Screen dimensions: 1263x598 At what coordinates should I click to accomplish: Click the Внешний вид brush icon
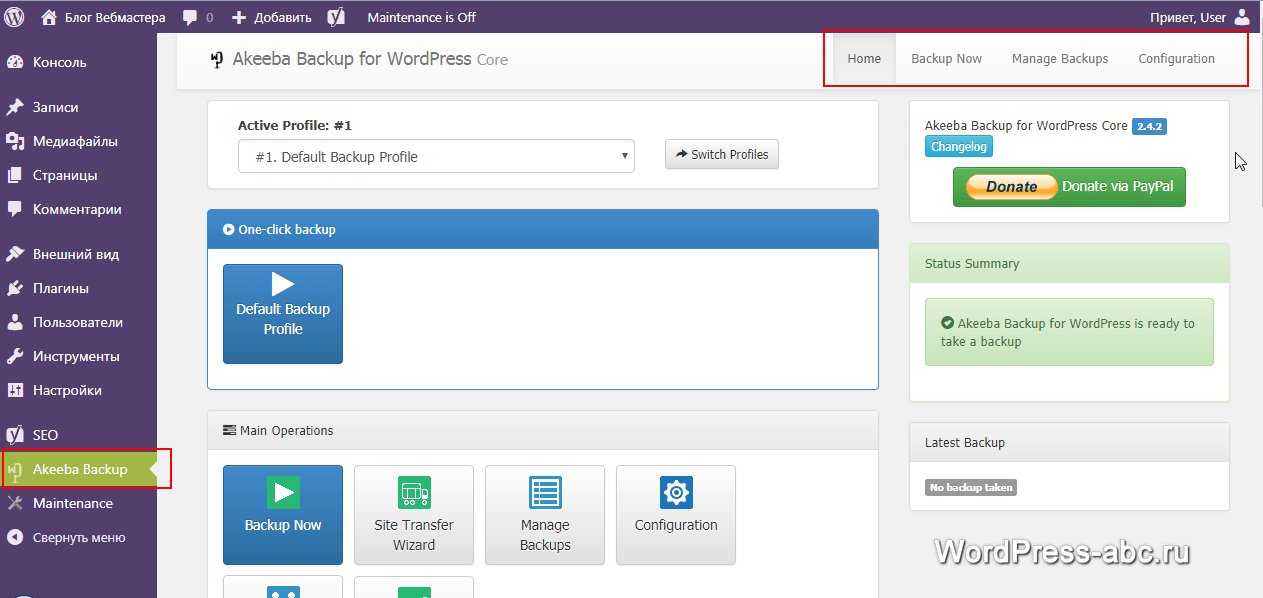point(15,254)
